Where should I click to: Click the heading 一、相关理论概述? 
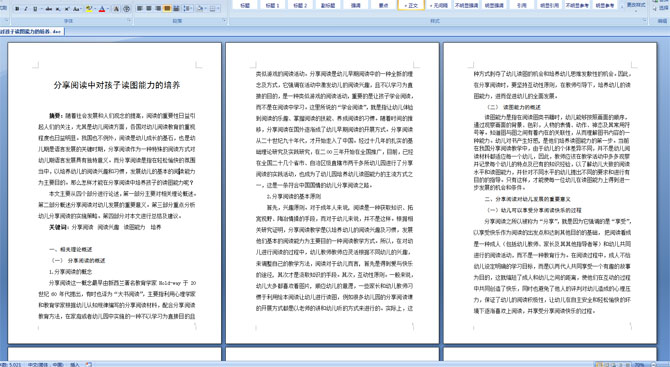click(x=71, y=249)
